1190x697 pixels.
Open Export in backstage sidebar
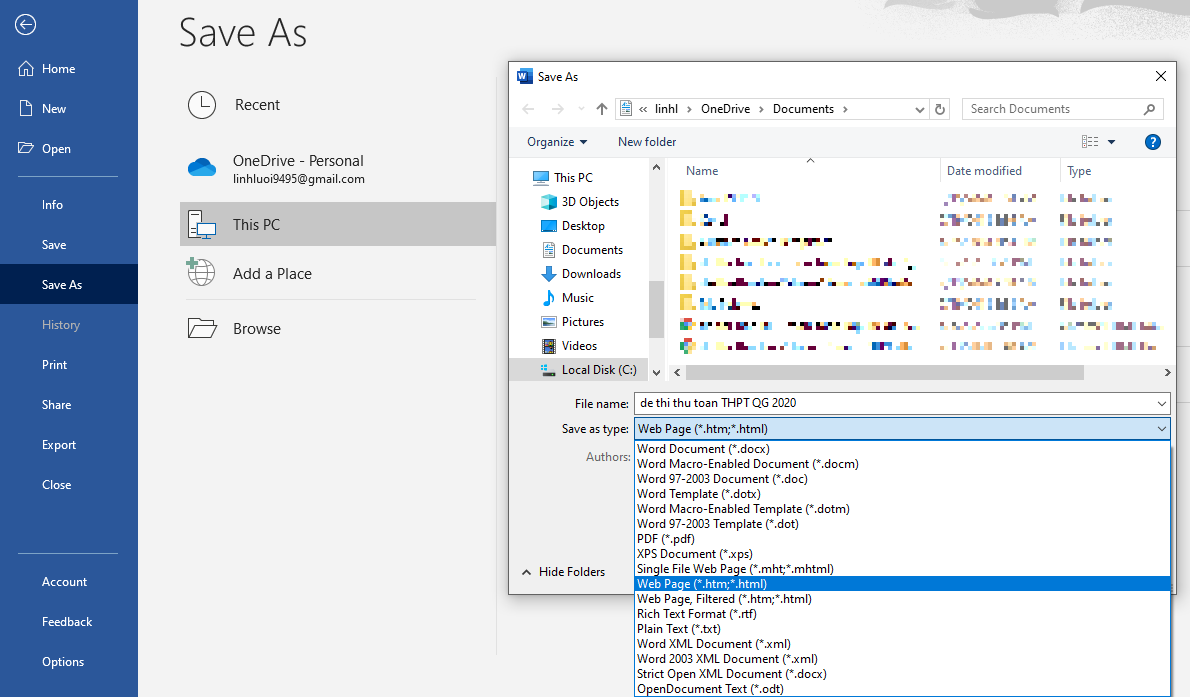pos(59,445)
